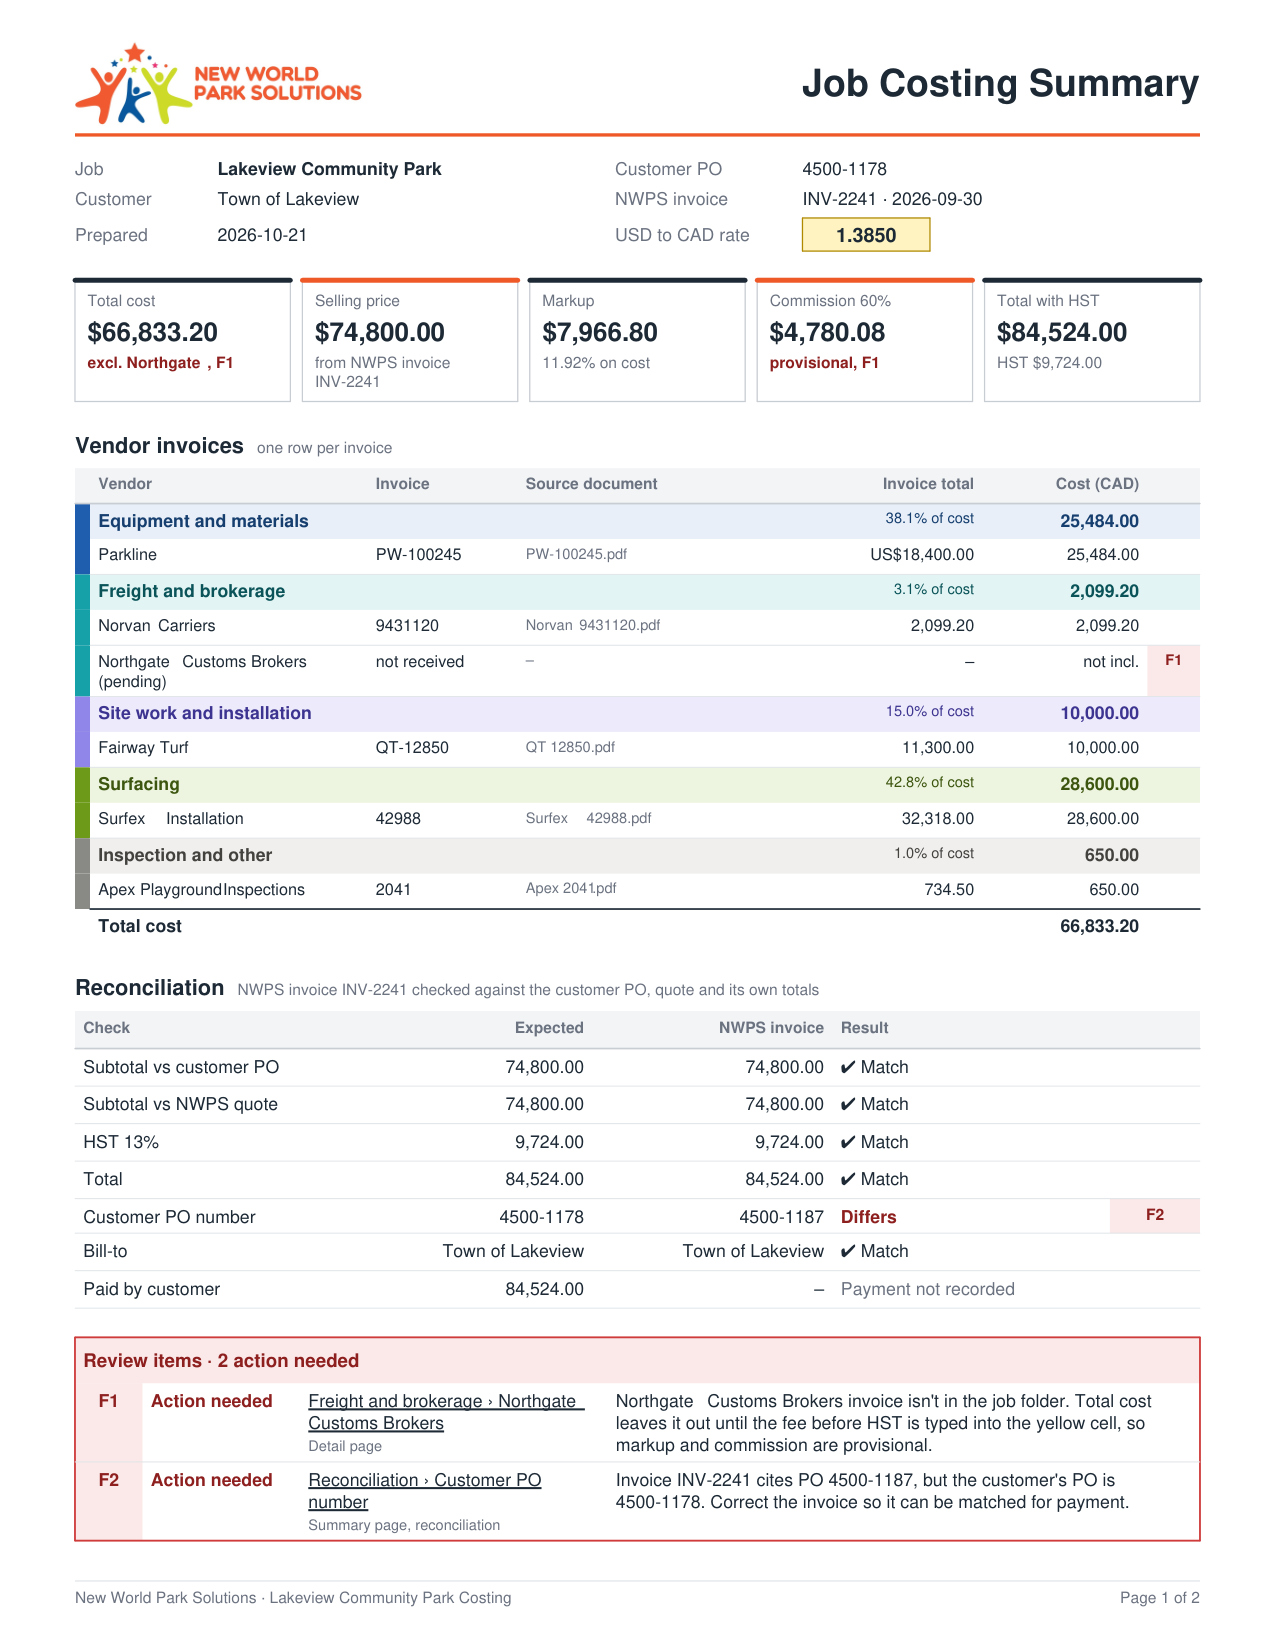Click the US$18,400.00 invoice total
This screenshot has height=1650, width=1275.
point(922,555)
